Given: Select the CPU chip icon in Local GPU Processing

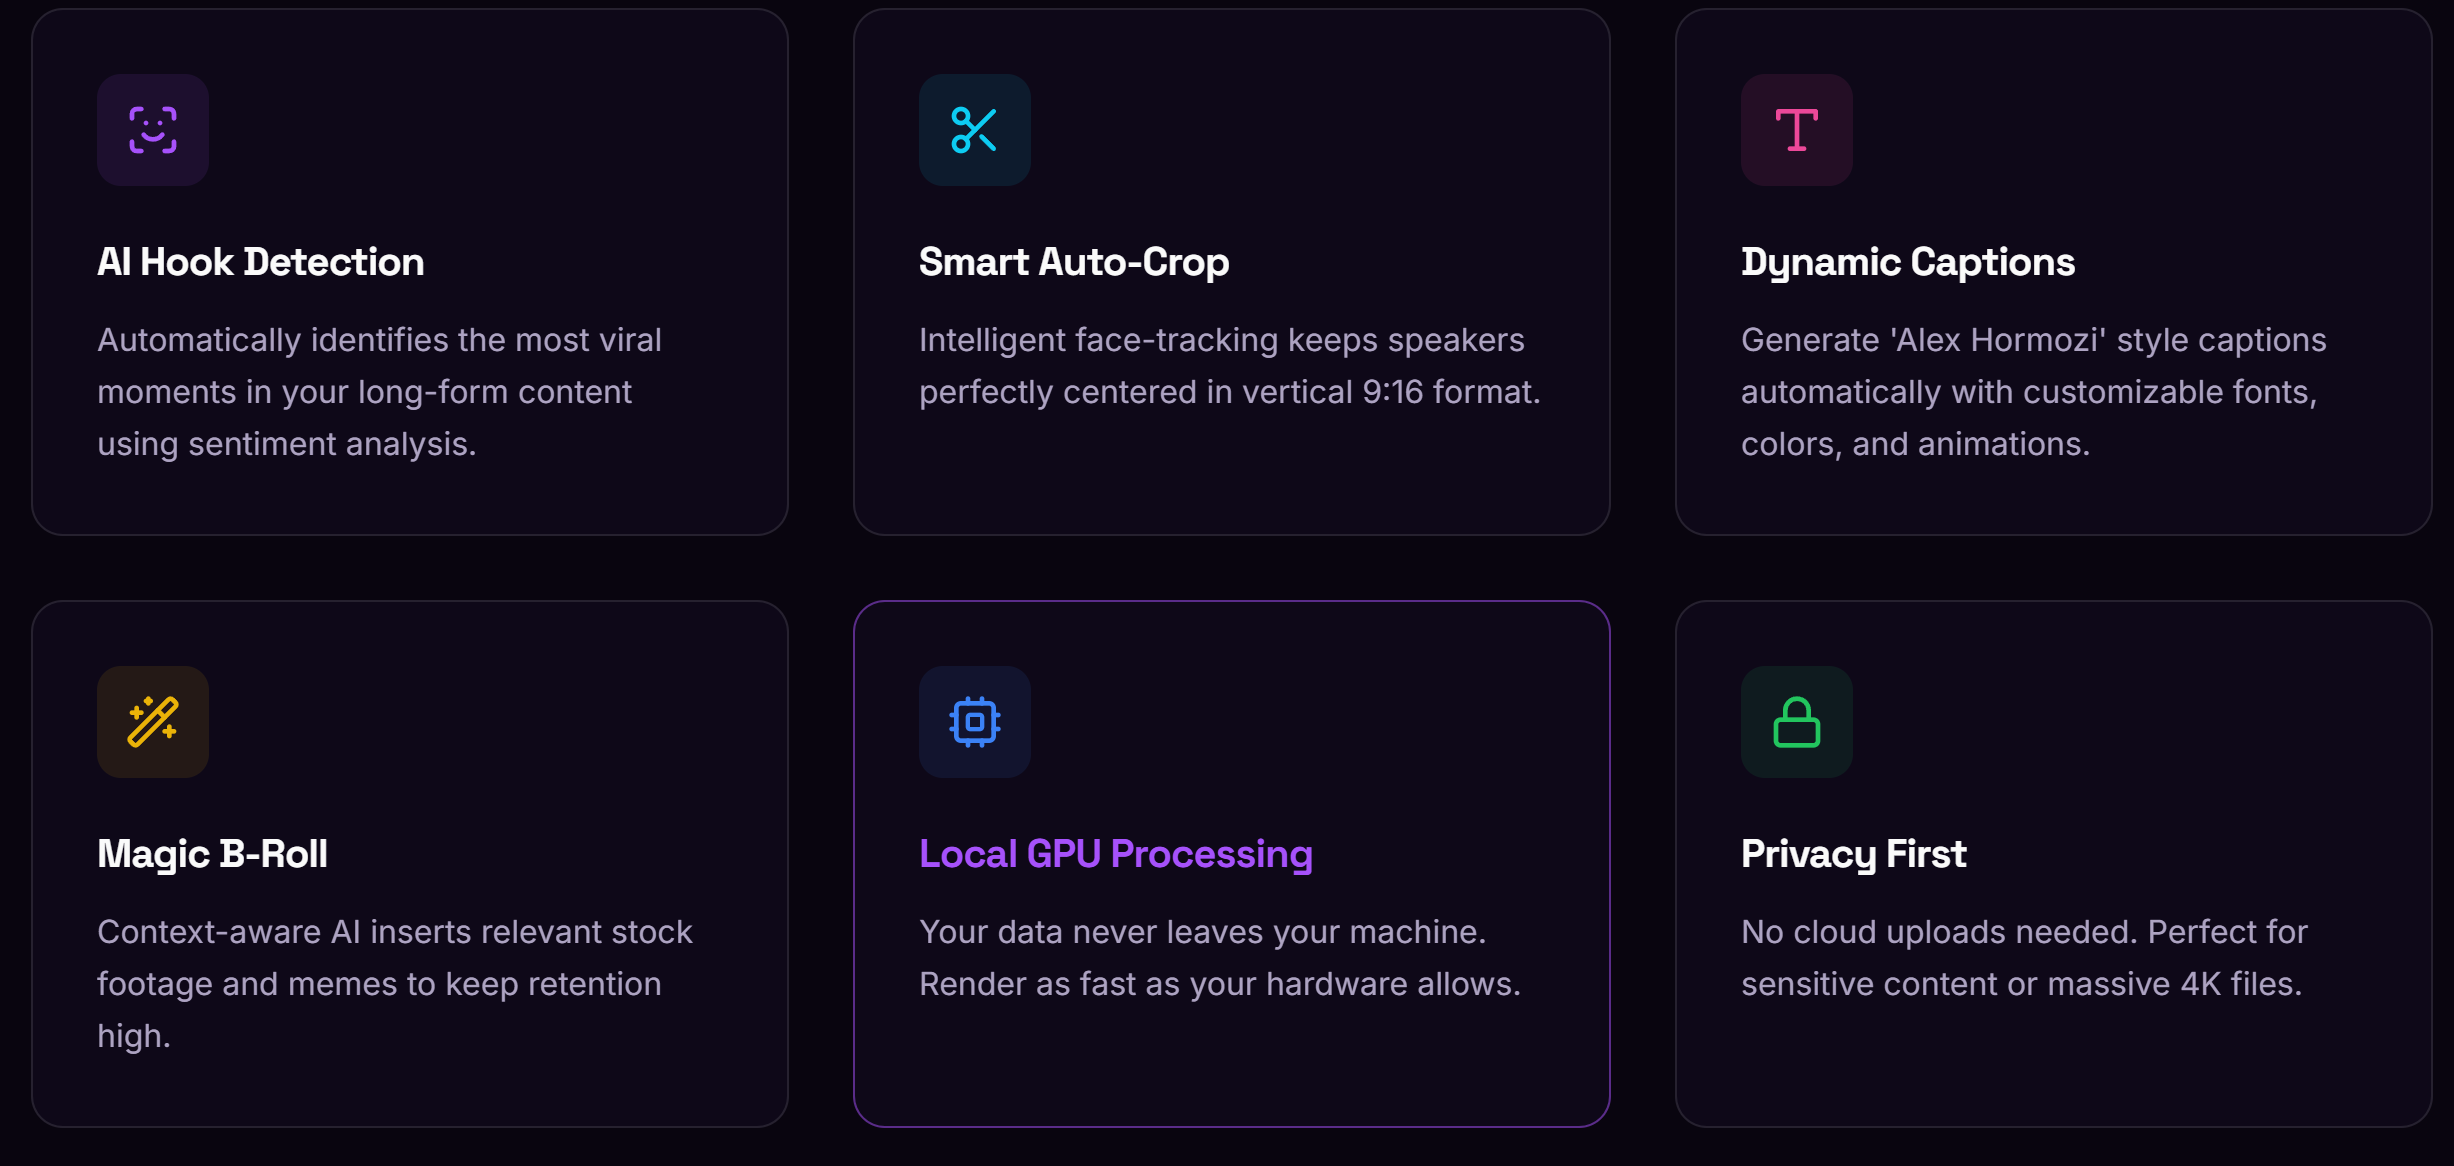Looking at the screenshot, I should 974,721.
